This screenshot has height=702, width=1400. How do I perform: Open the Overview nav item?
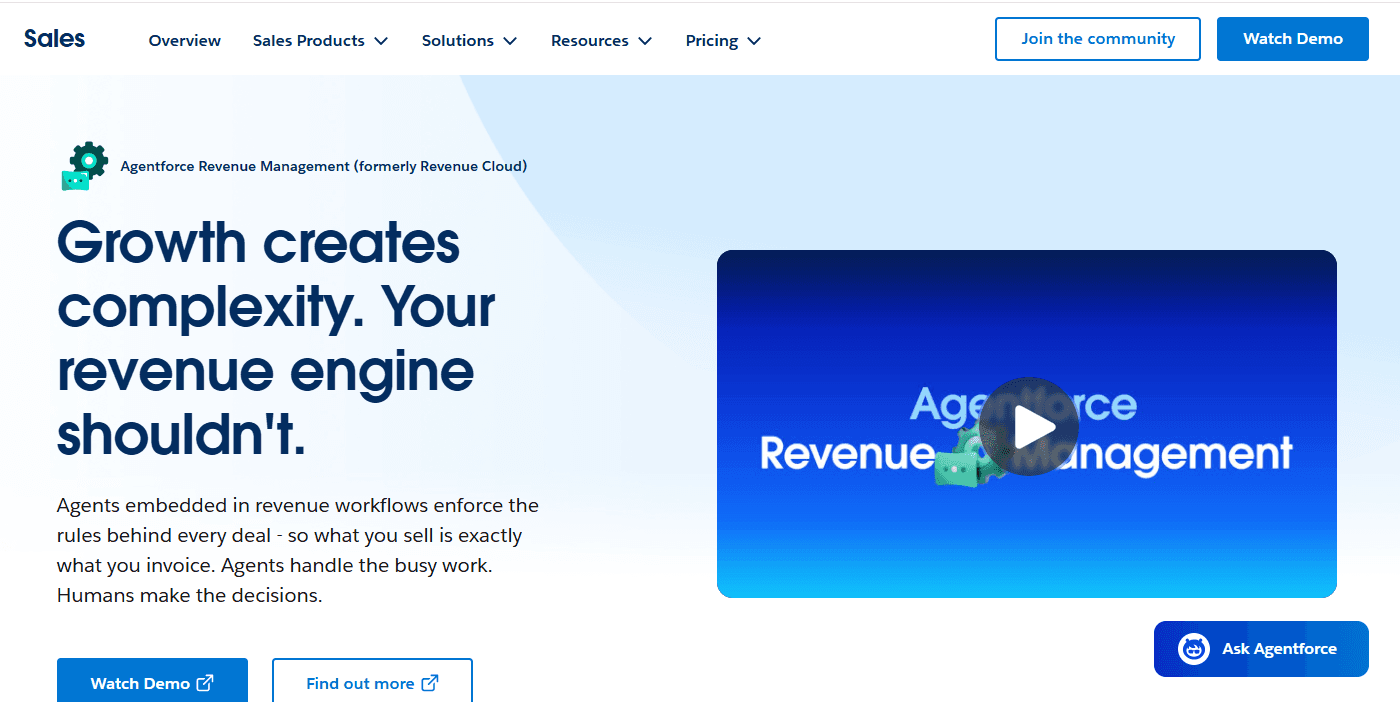pos(185,41)
